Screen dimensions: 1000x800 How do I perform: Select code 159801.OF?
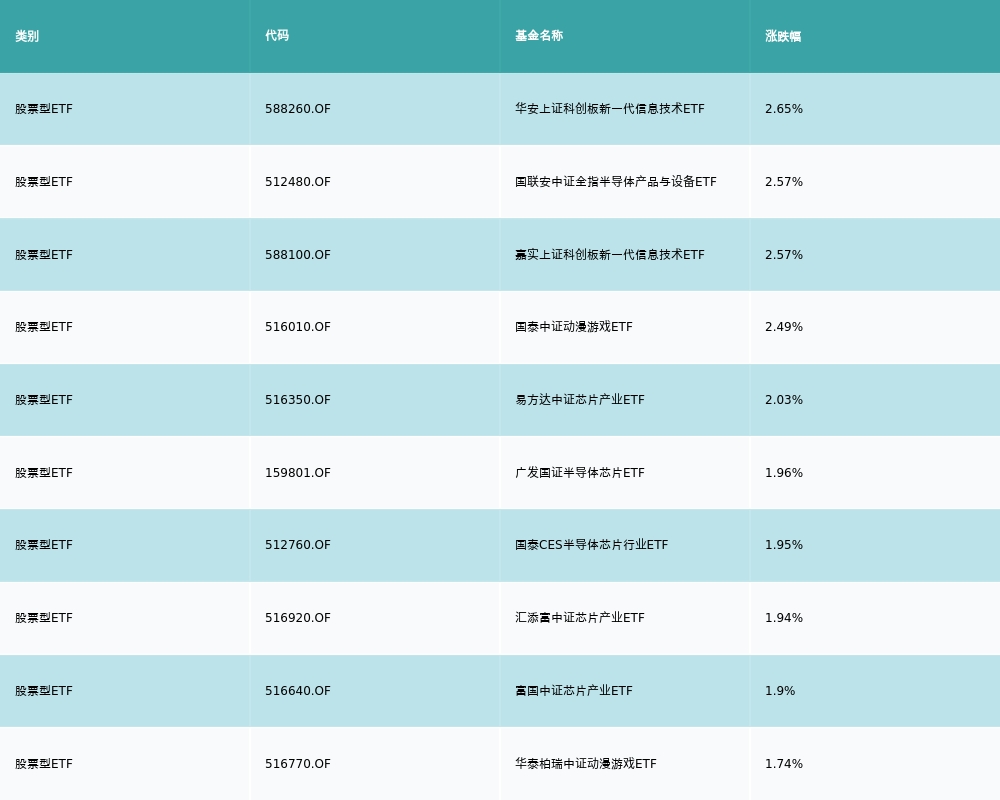(x=298, y=473)
